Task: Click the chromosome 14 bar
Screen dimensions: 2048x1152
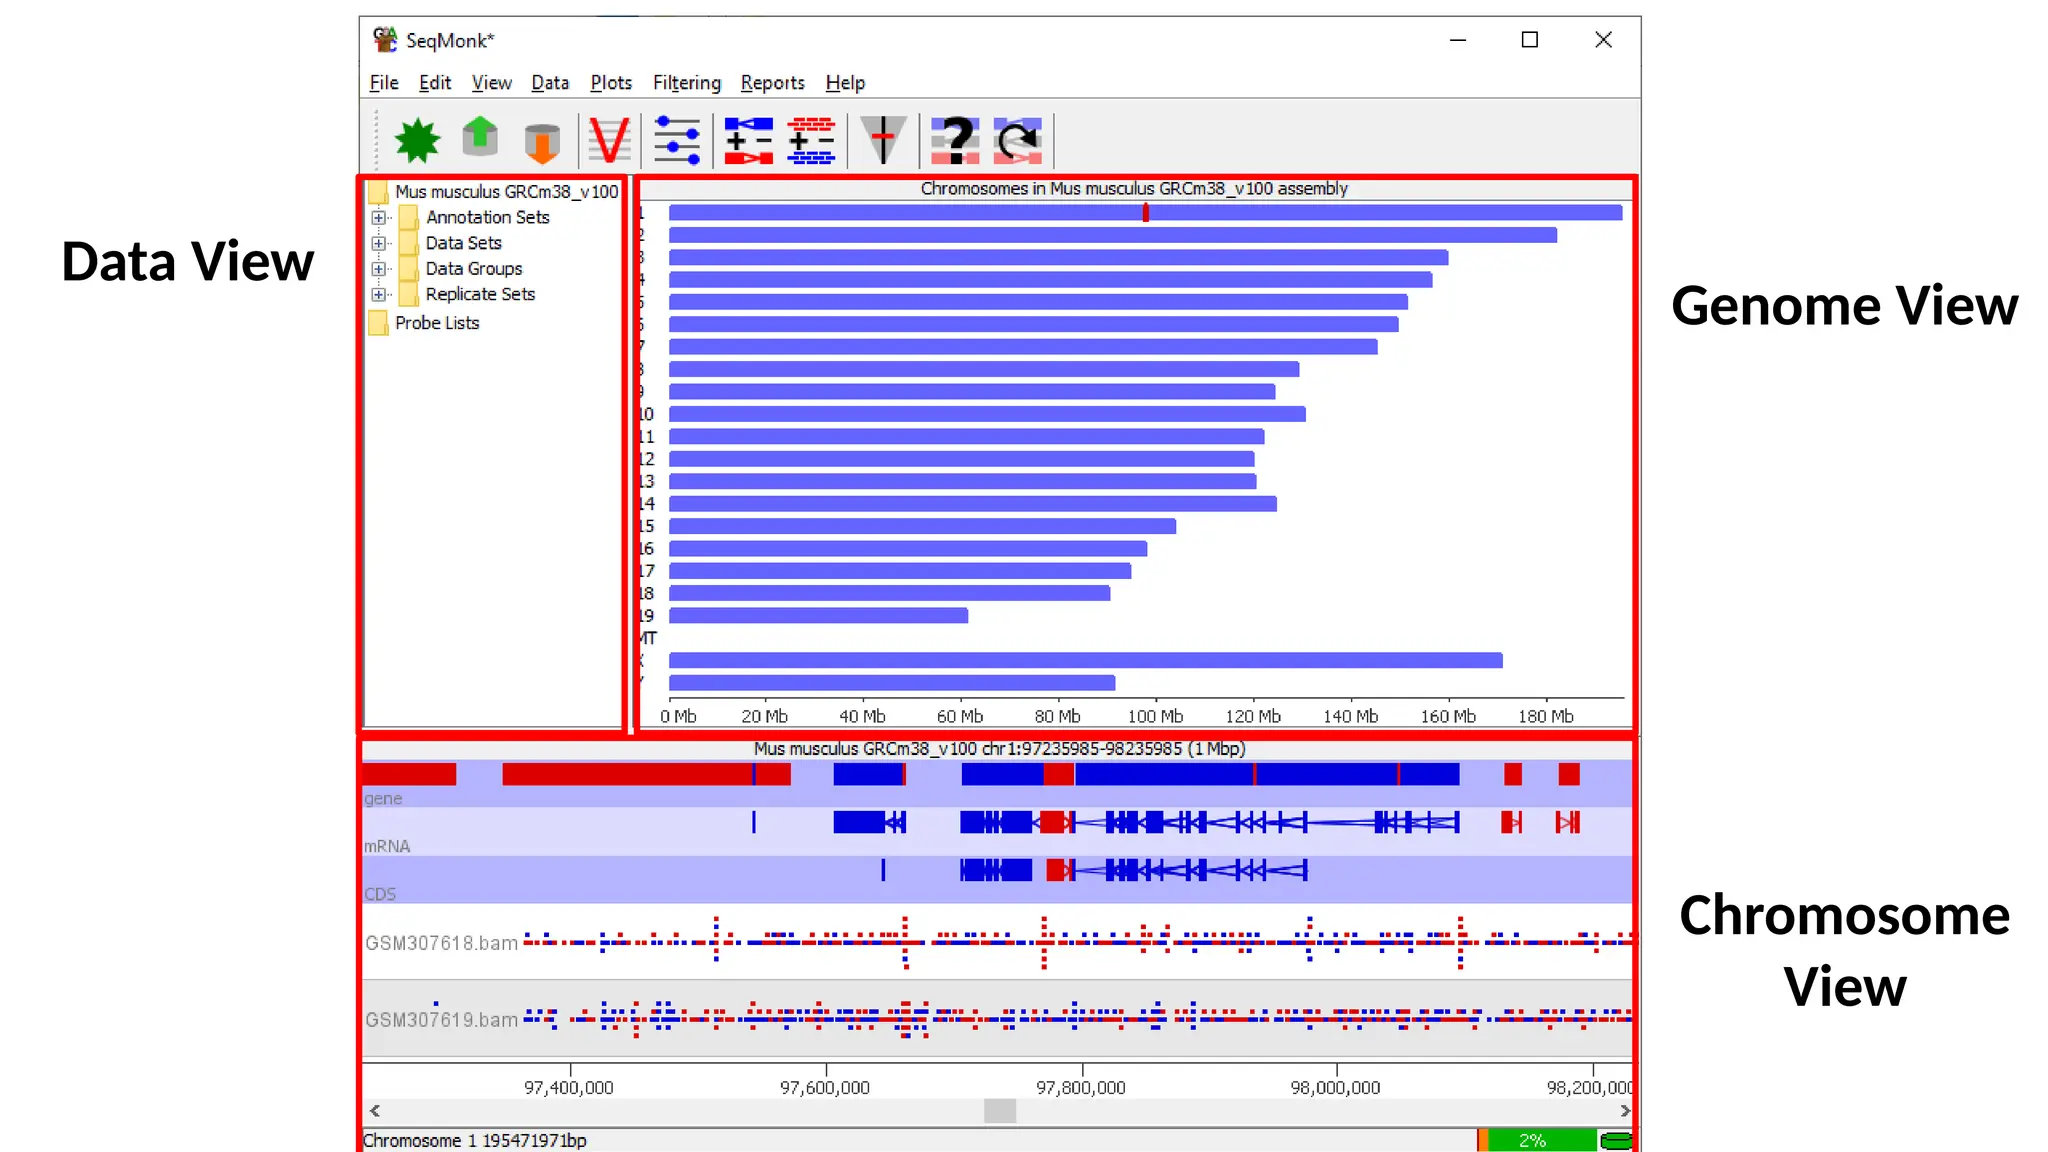Action: tap(973, 504)
